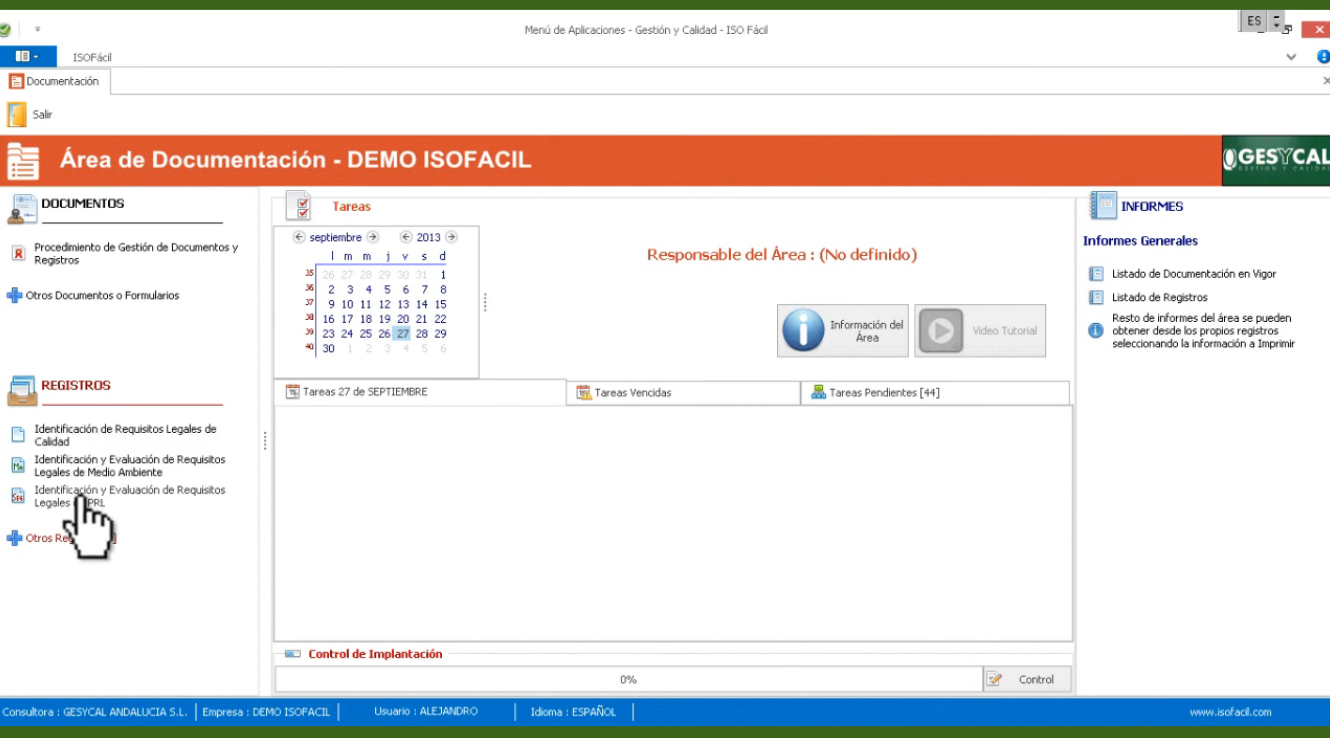Click the septiembre month label
The image size is (1330, 738).
tap(336, 238)
